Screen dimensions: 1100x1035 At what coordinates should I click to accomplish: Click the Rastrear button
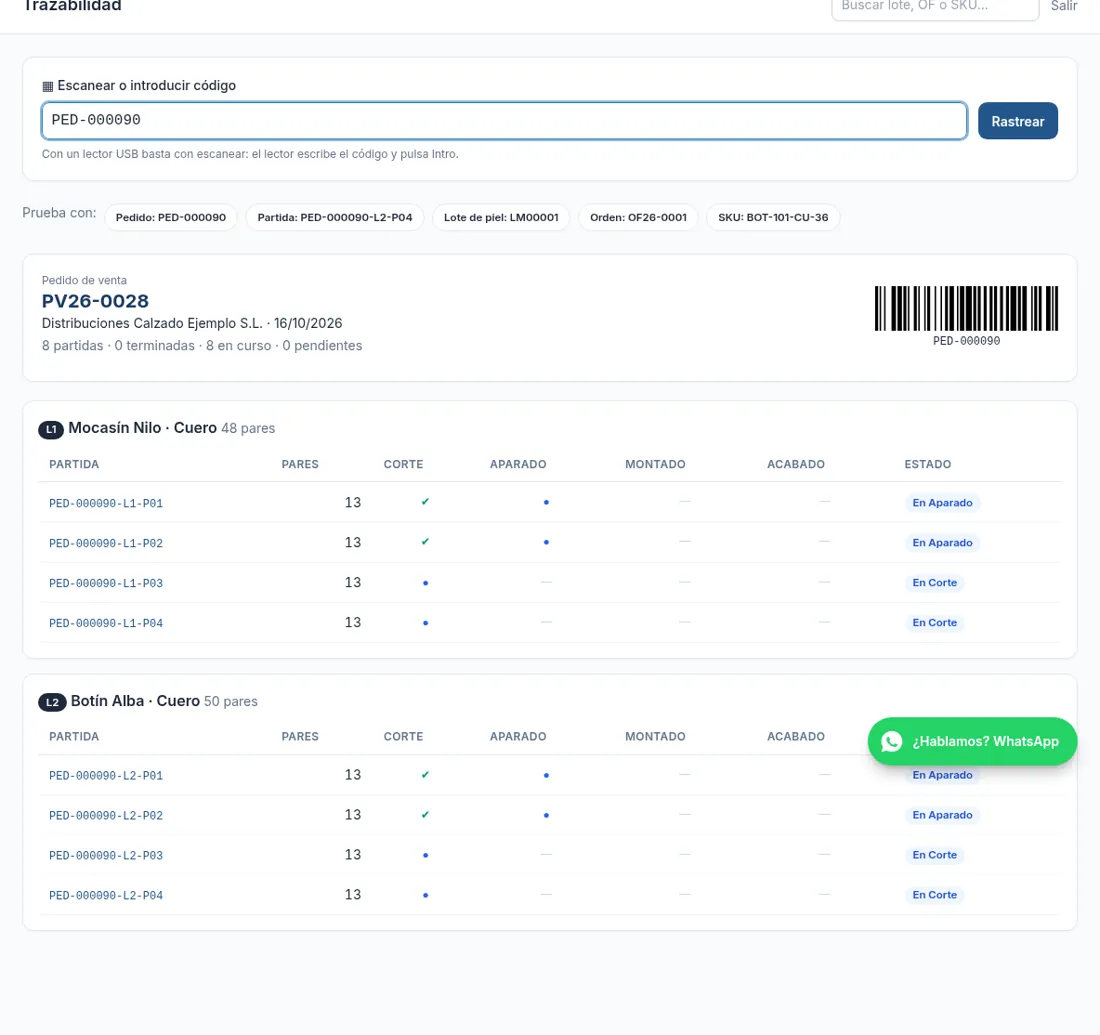coord(1017,121)
